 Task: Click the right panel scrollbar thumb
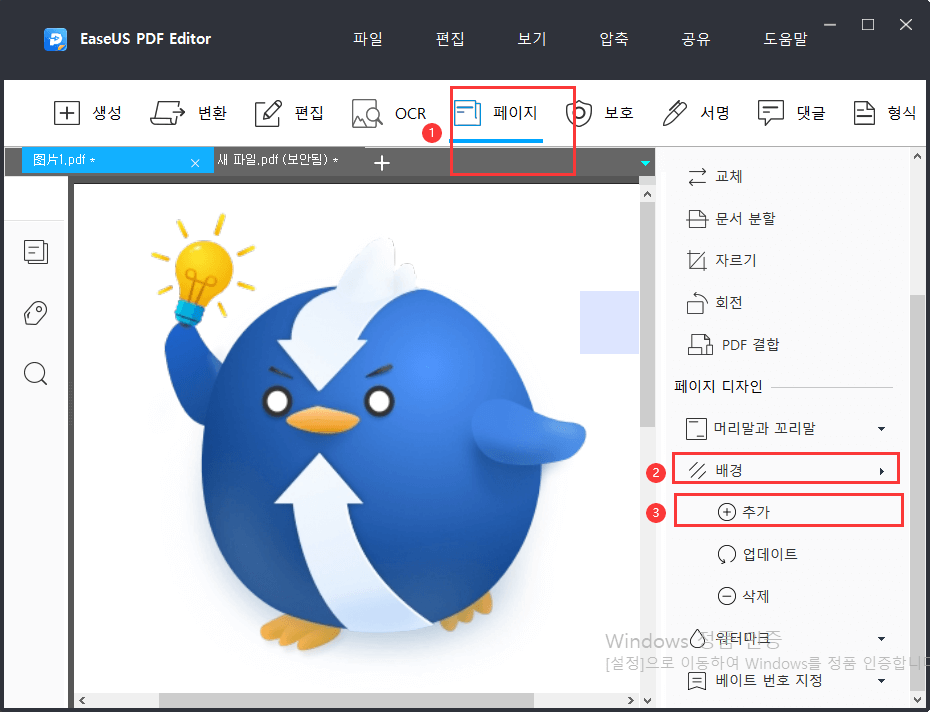pos(918,494)
